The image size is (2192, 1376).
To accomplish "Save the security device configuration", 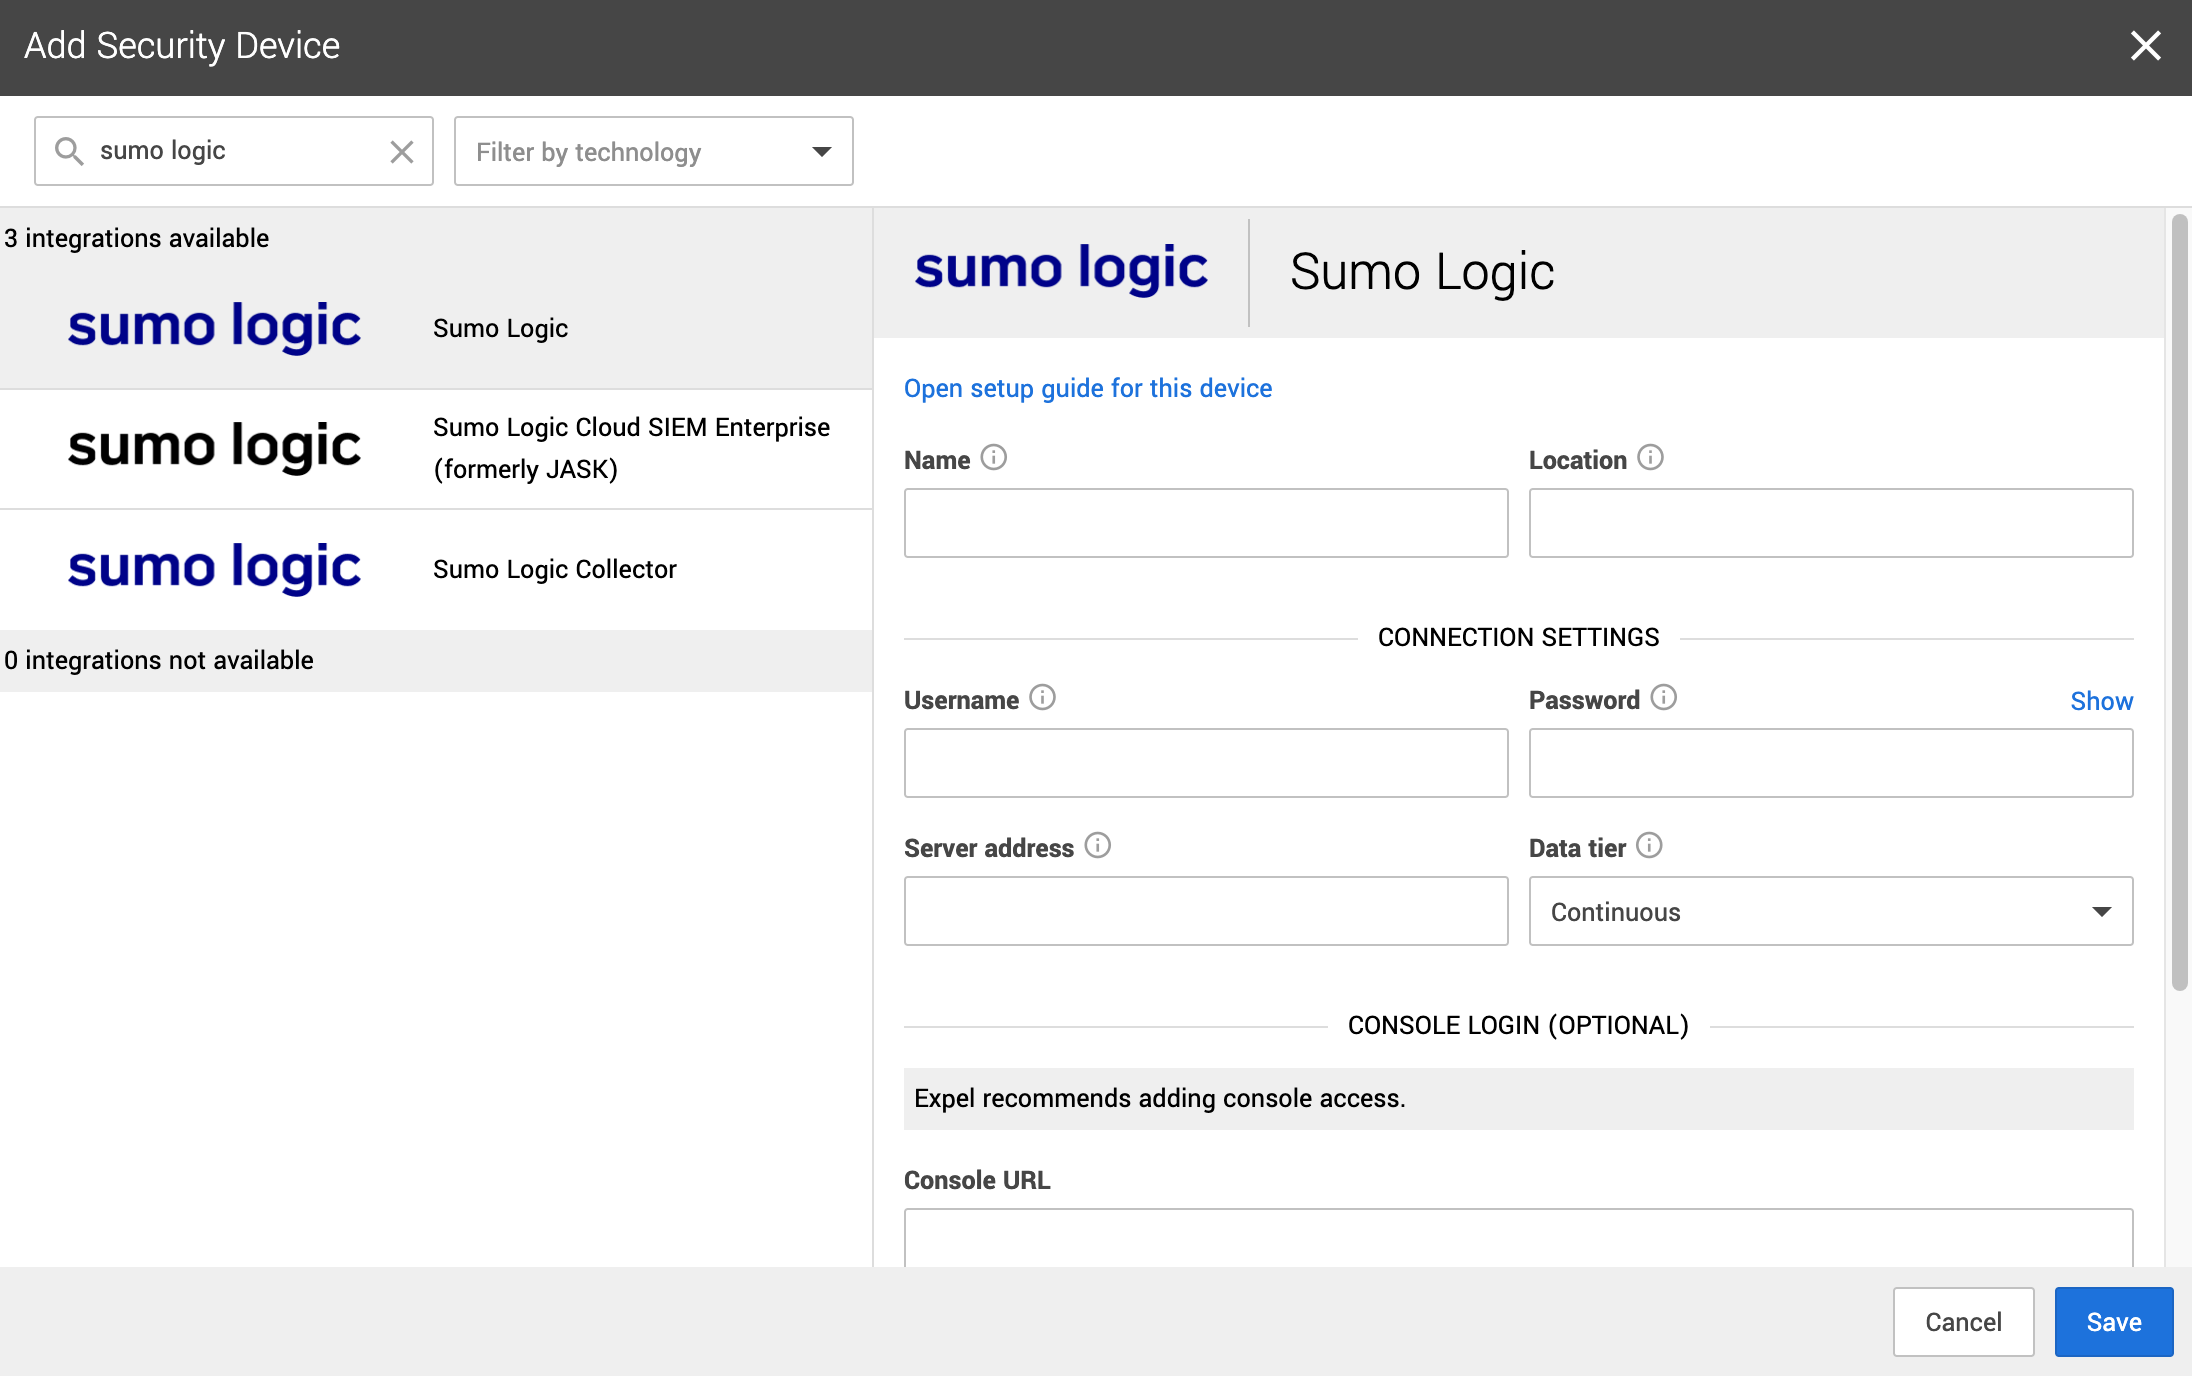I will pos(2113,1322).
